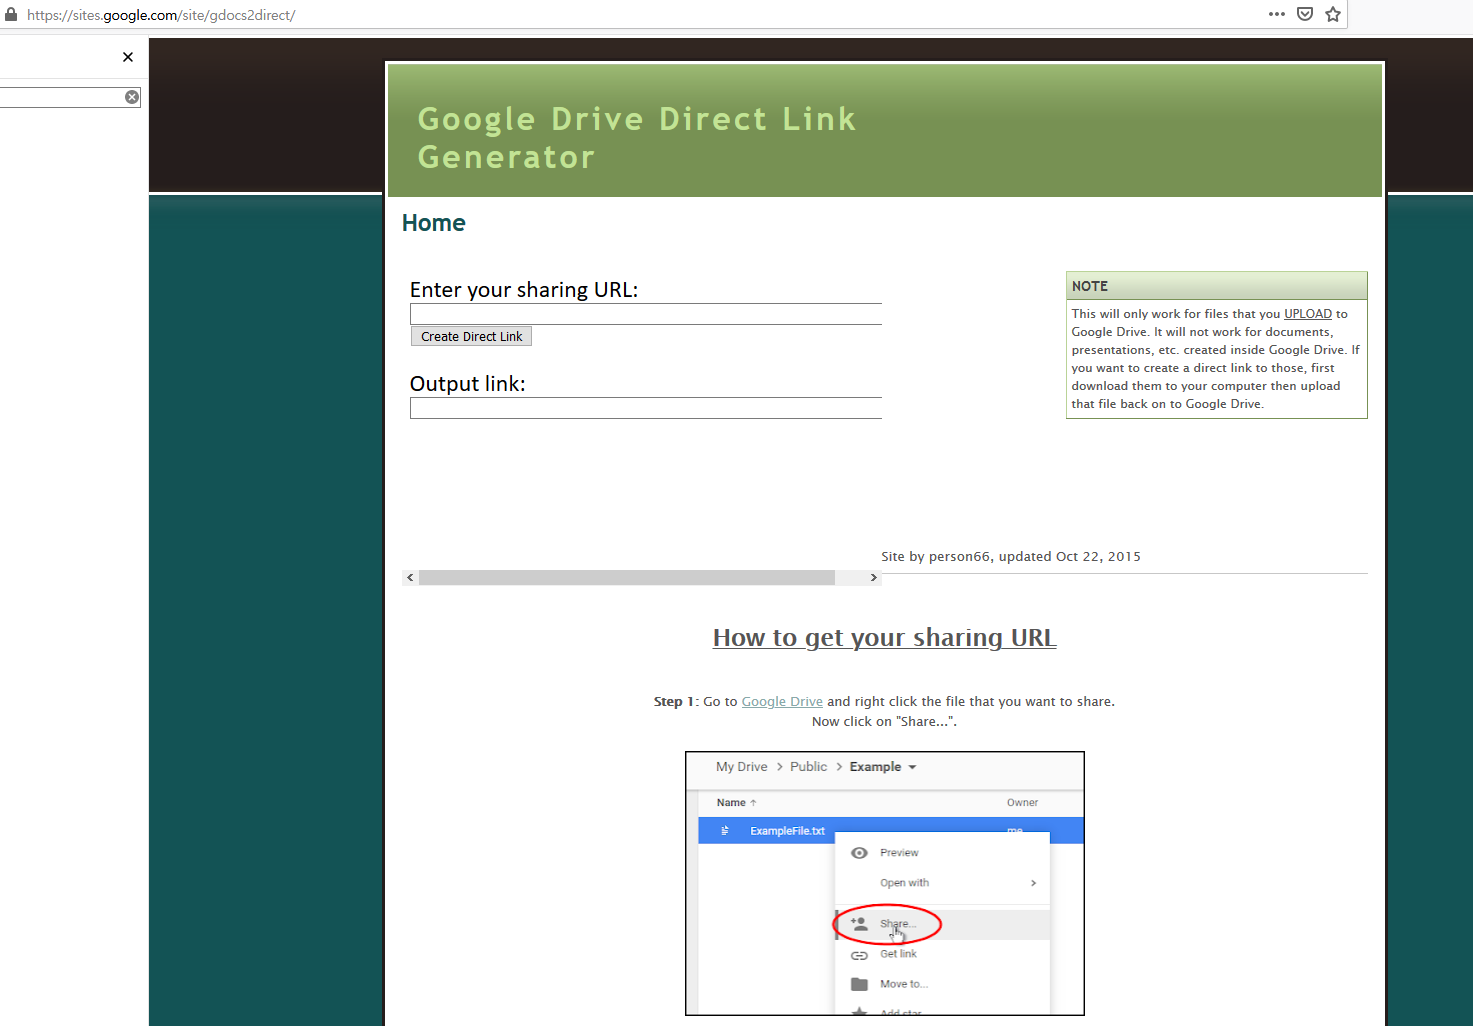Click the horizontal scrollbar thumb

click(627, 578)
